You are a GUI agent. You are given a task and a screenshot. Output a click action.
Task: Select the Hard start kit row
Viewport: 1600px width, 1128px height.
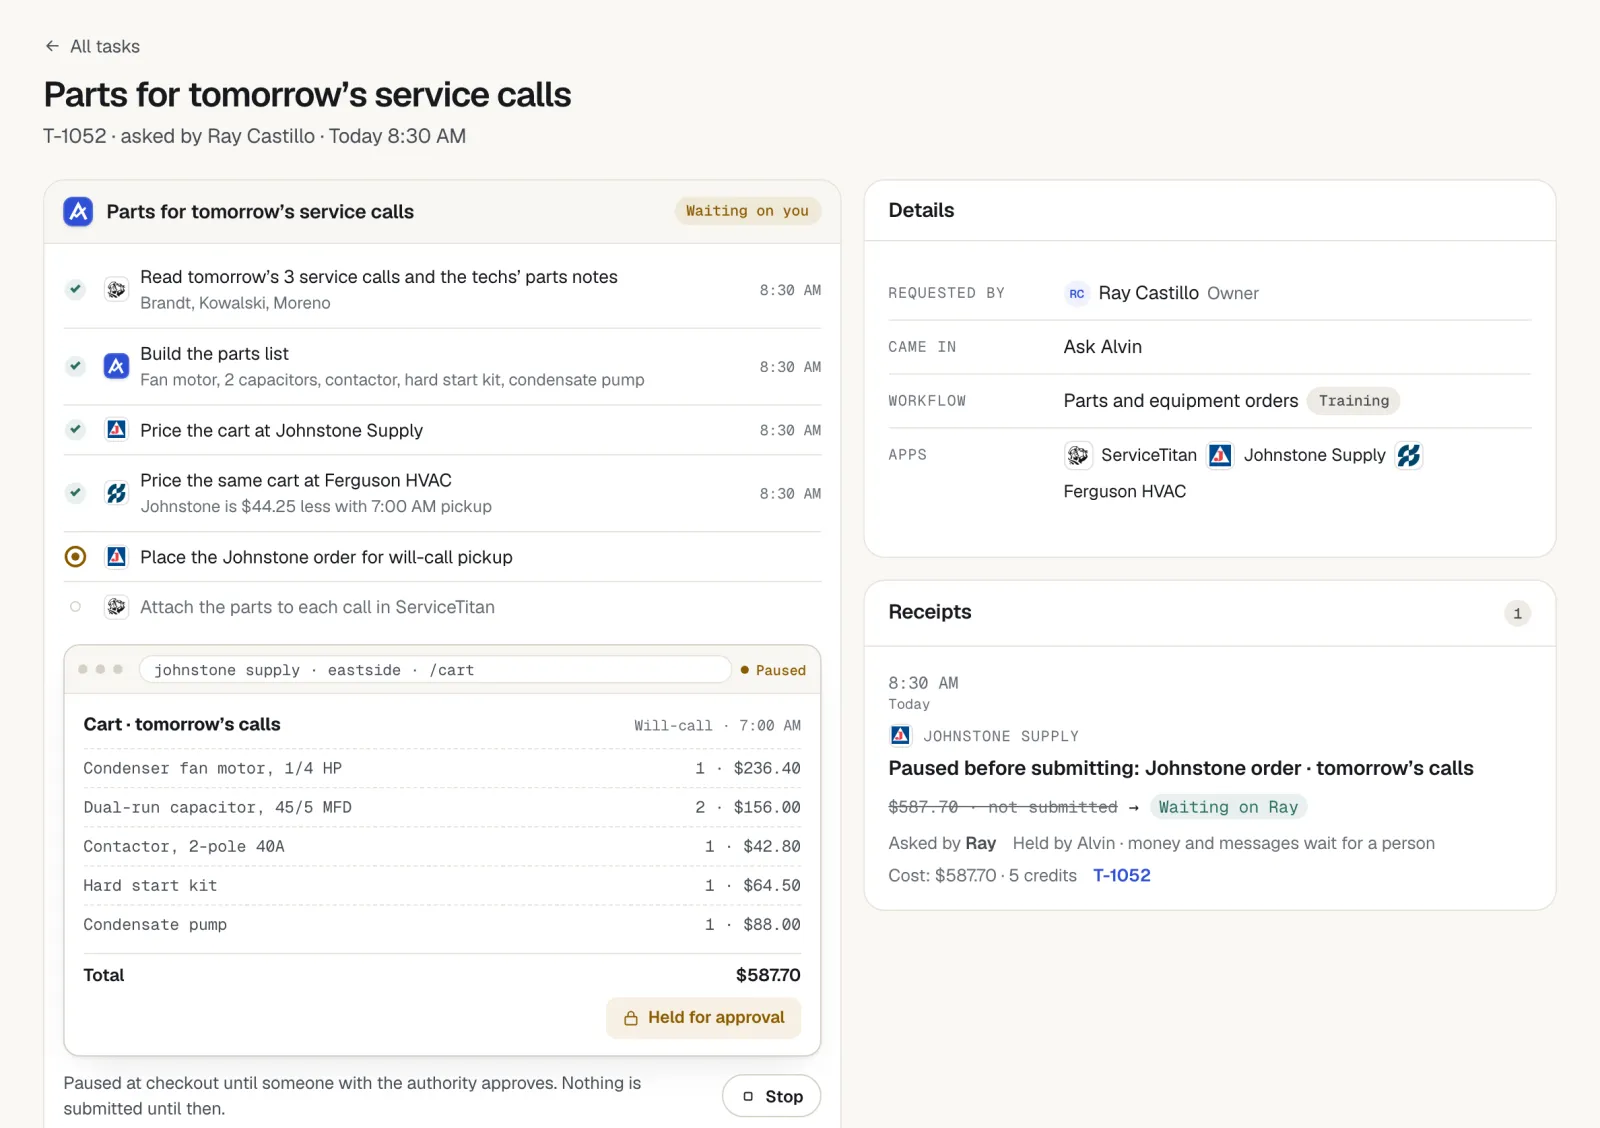(x=442, y=885)
